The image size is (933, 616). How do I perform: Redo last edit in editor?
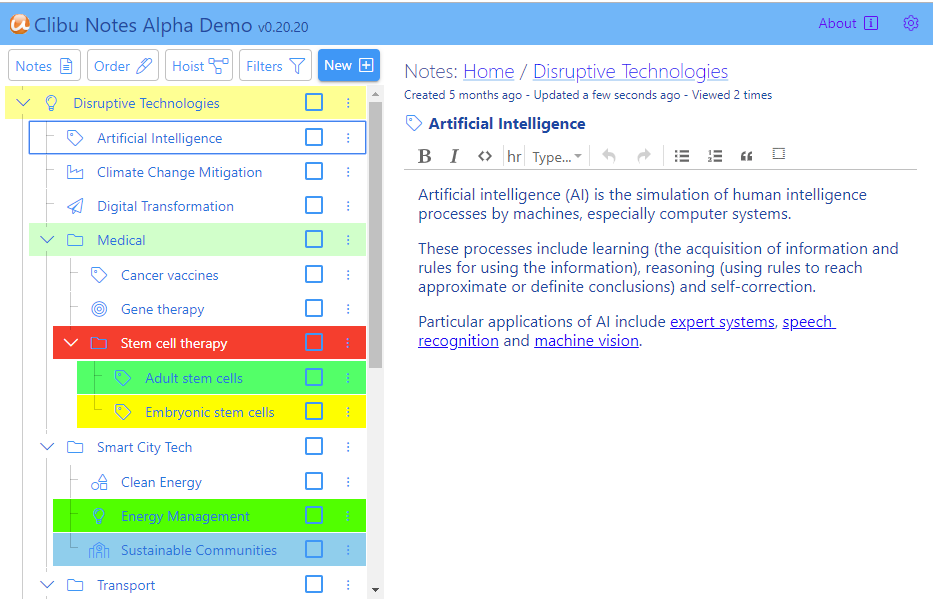644,156
